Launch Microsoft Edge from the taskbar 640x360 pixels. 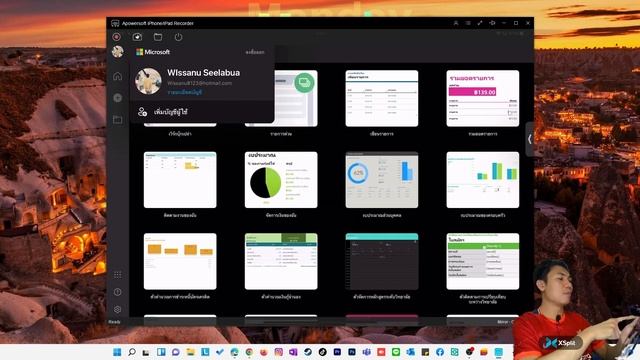[234, 352]
